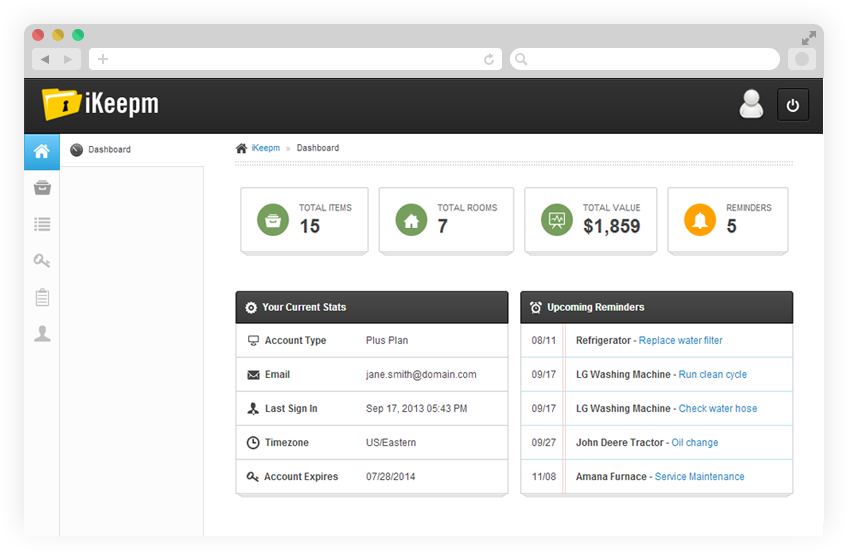
Task: Click the Dashboard gauge icon in submenu
Action: [x=77, y=150]
